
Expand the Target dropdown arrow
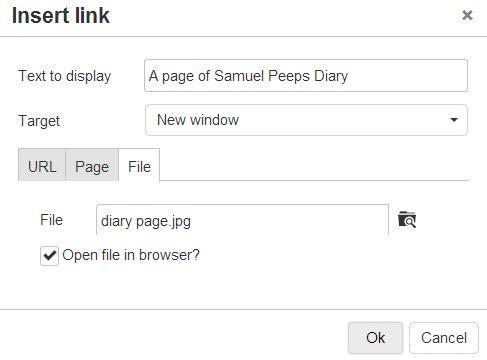tap(454, 120)
